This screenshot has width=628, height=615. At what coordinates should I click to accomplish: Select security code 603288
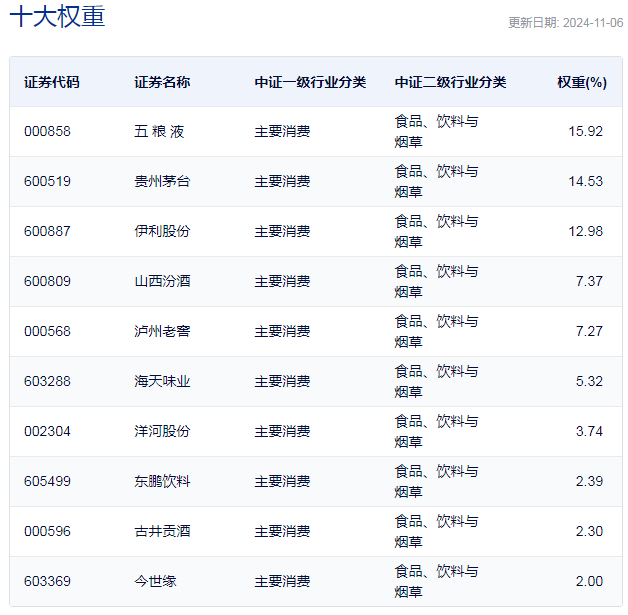(x=47, y=382)
